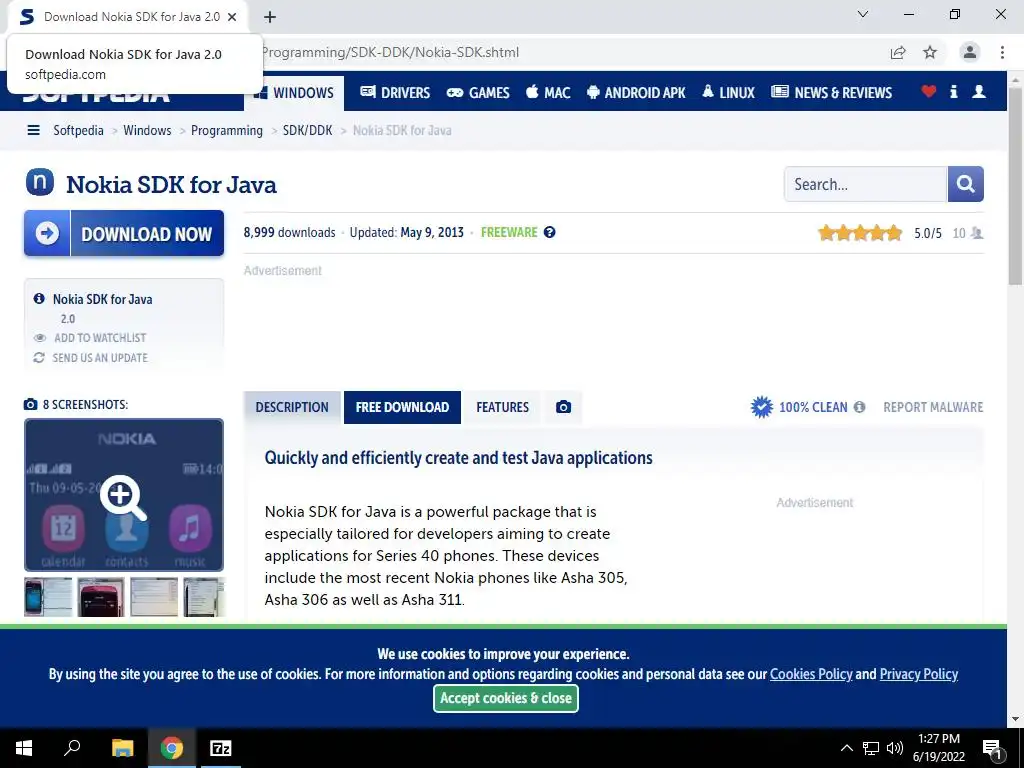Click the volume speaker tray icon
The image size is (1024, 768).
pos(895,748)
